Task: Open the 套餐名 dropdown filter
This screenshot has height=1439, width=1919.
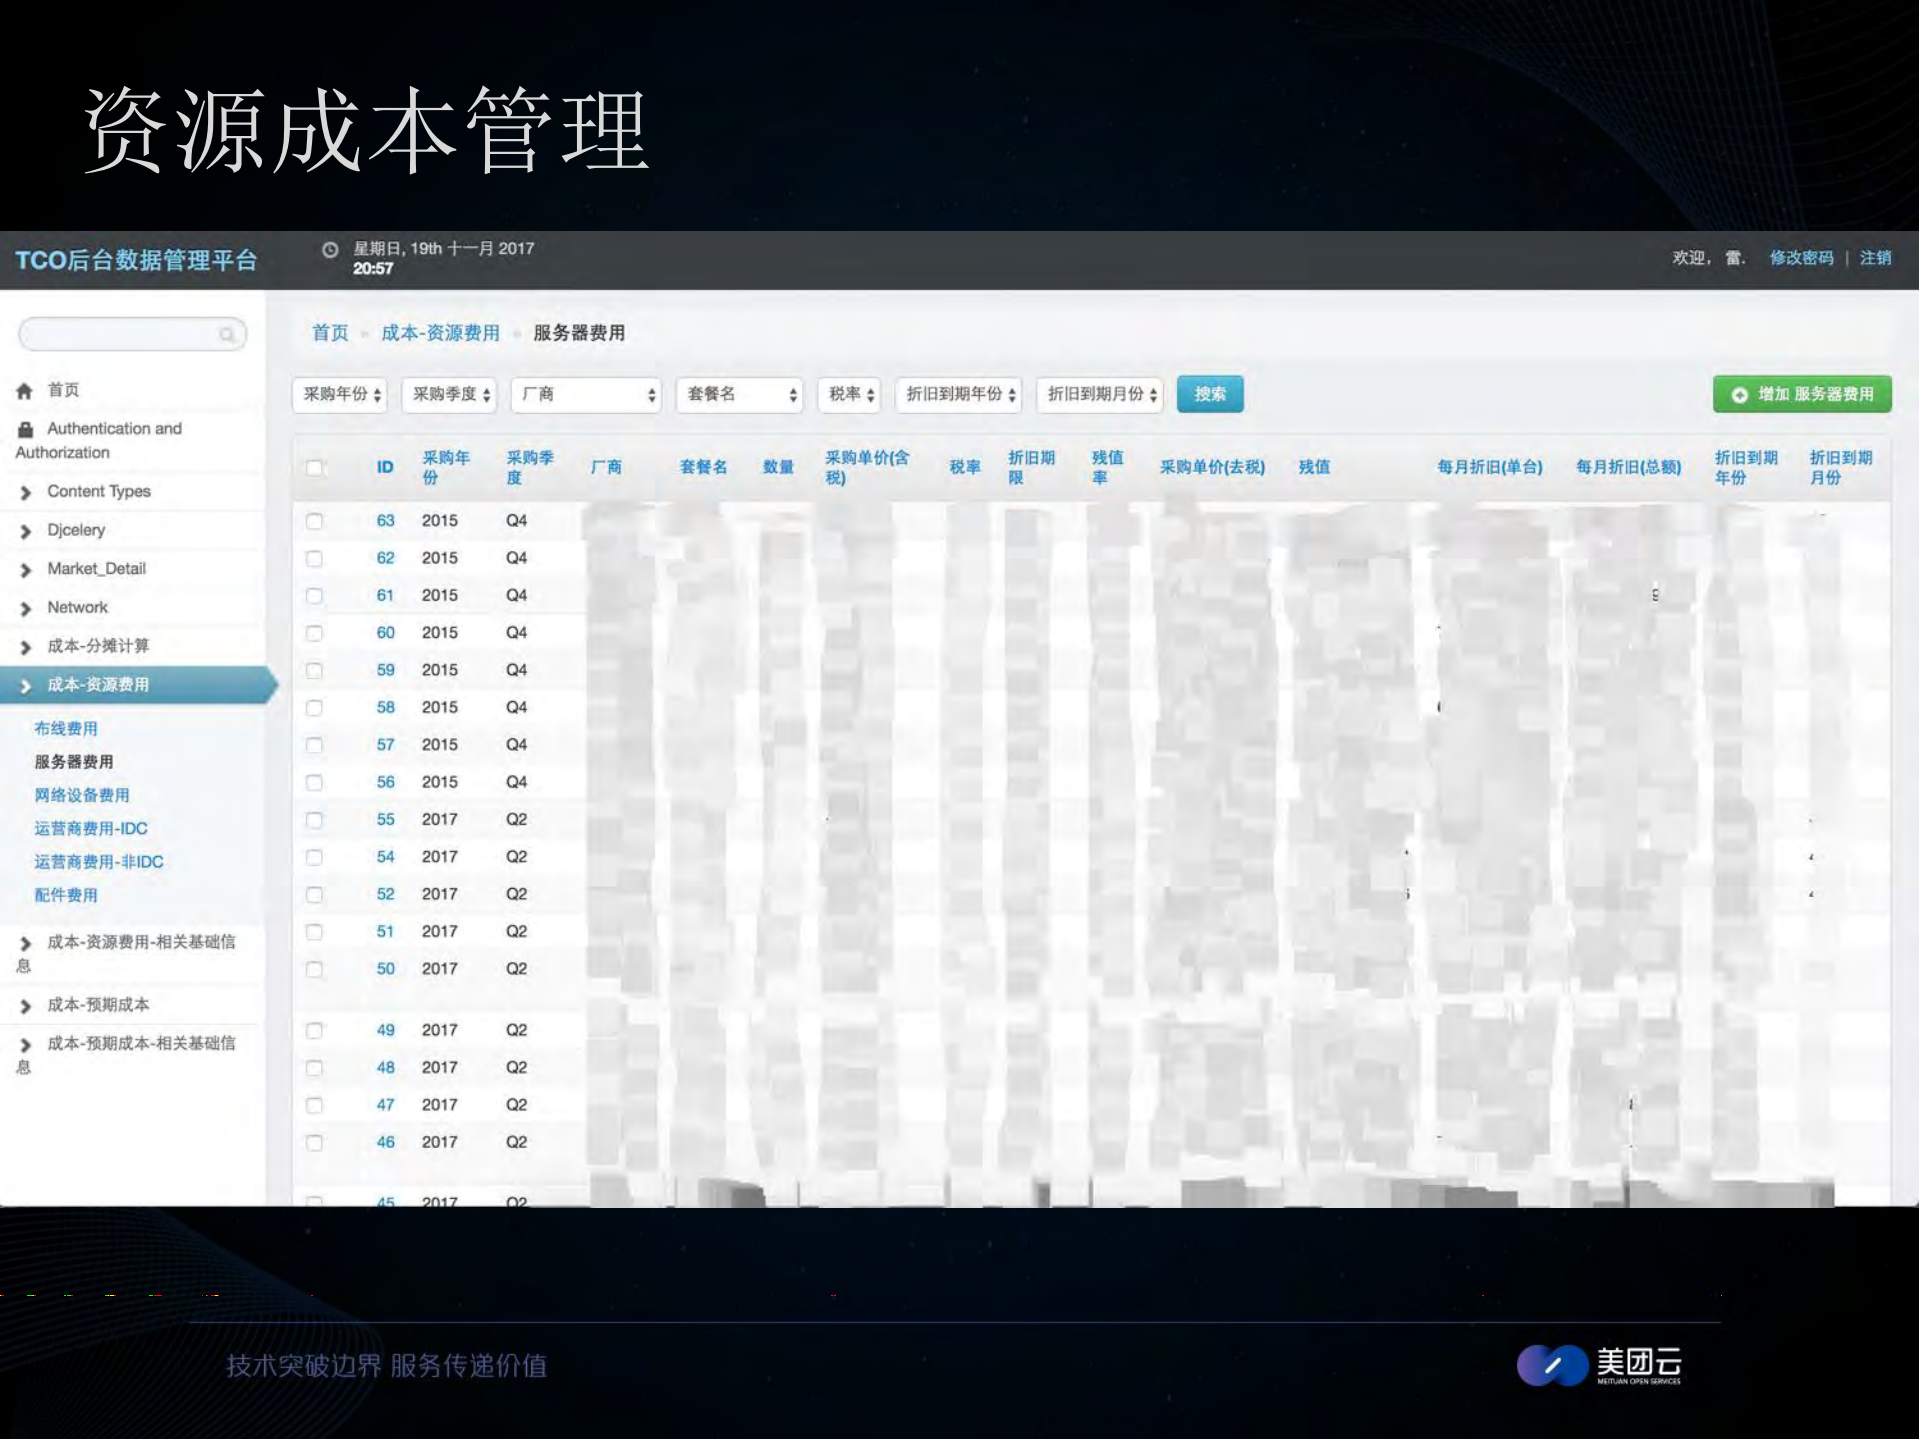Action: point(738,394)
